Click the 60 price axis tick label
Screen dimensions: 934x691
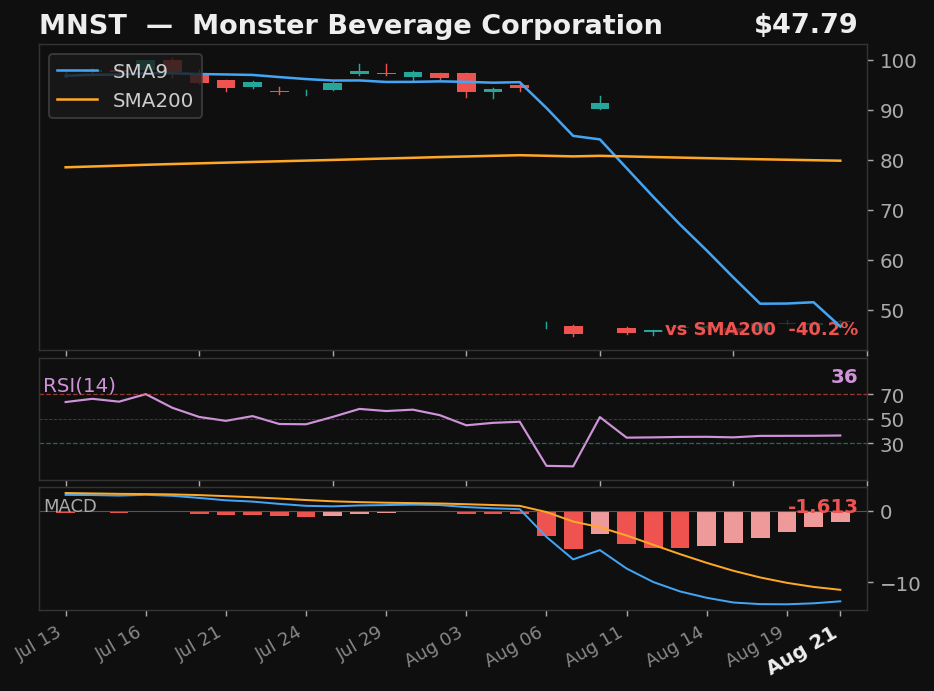tap(891, 261)
